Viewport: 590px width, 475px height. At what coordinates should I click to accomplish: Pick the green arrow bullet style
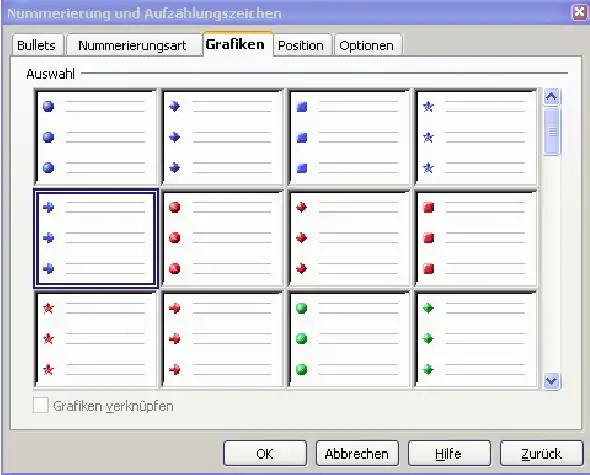coord(476,340)
